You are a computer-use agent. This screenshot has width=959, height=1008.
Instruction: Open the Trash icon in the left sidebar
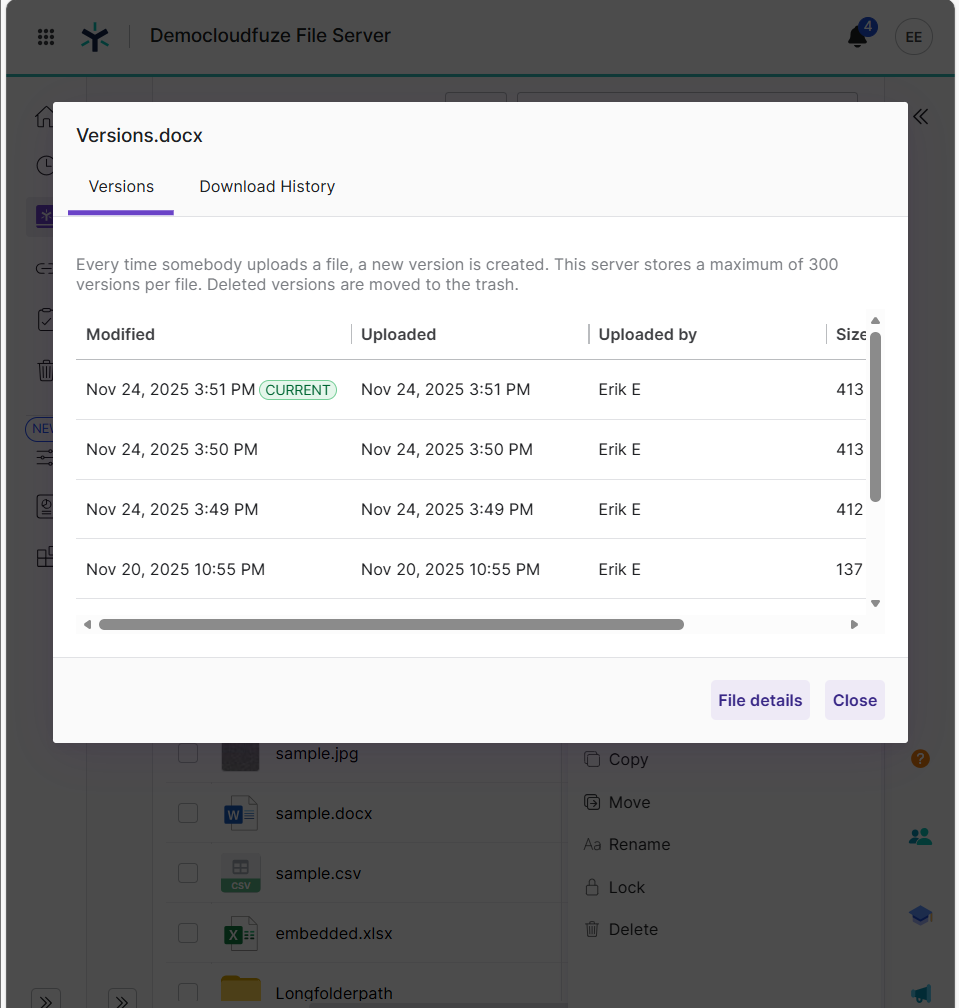45,370
